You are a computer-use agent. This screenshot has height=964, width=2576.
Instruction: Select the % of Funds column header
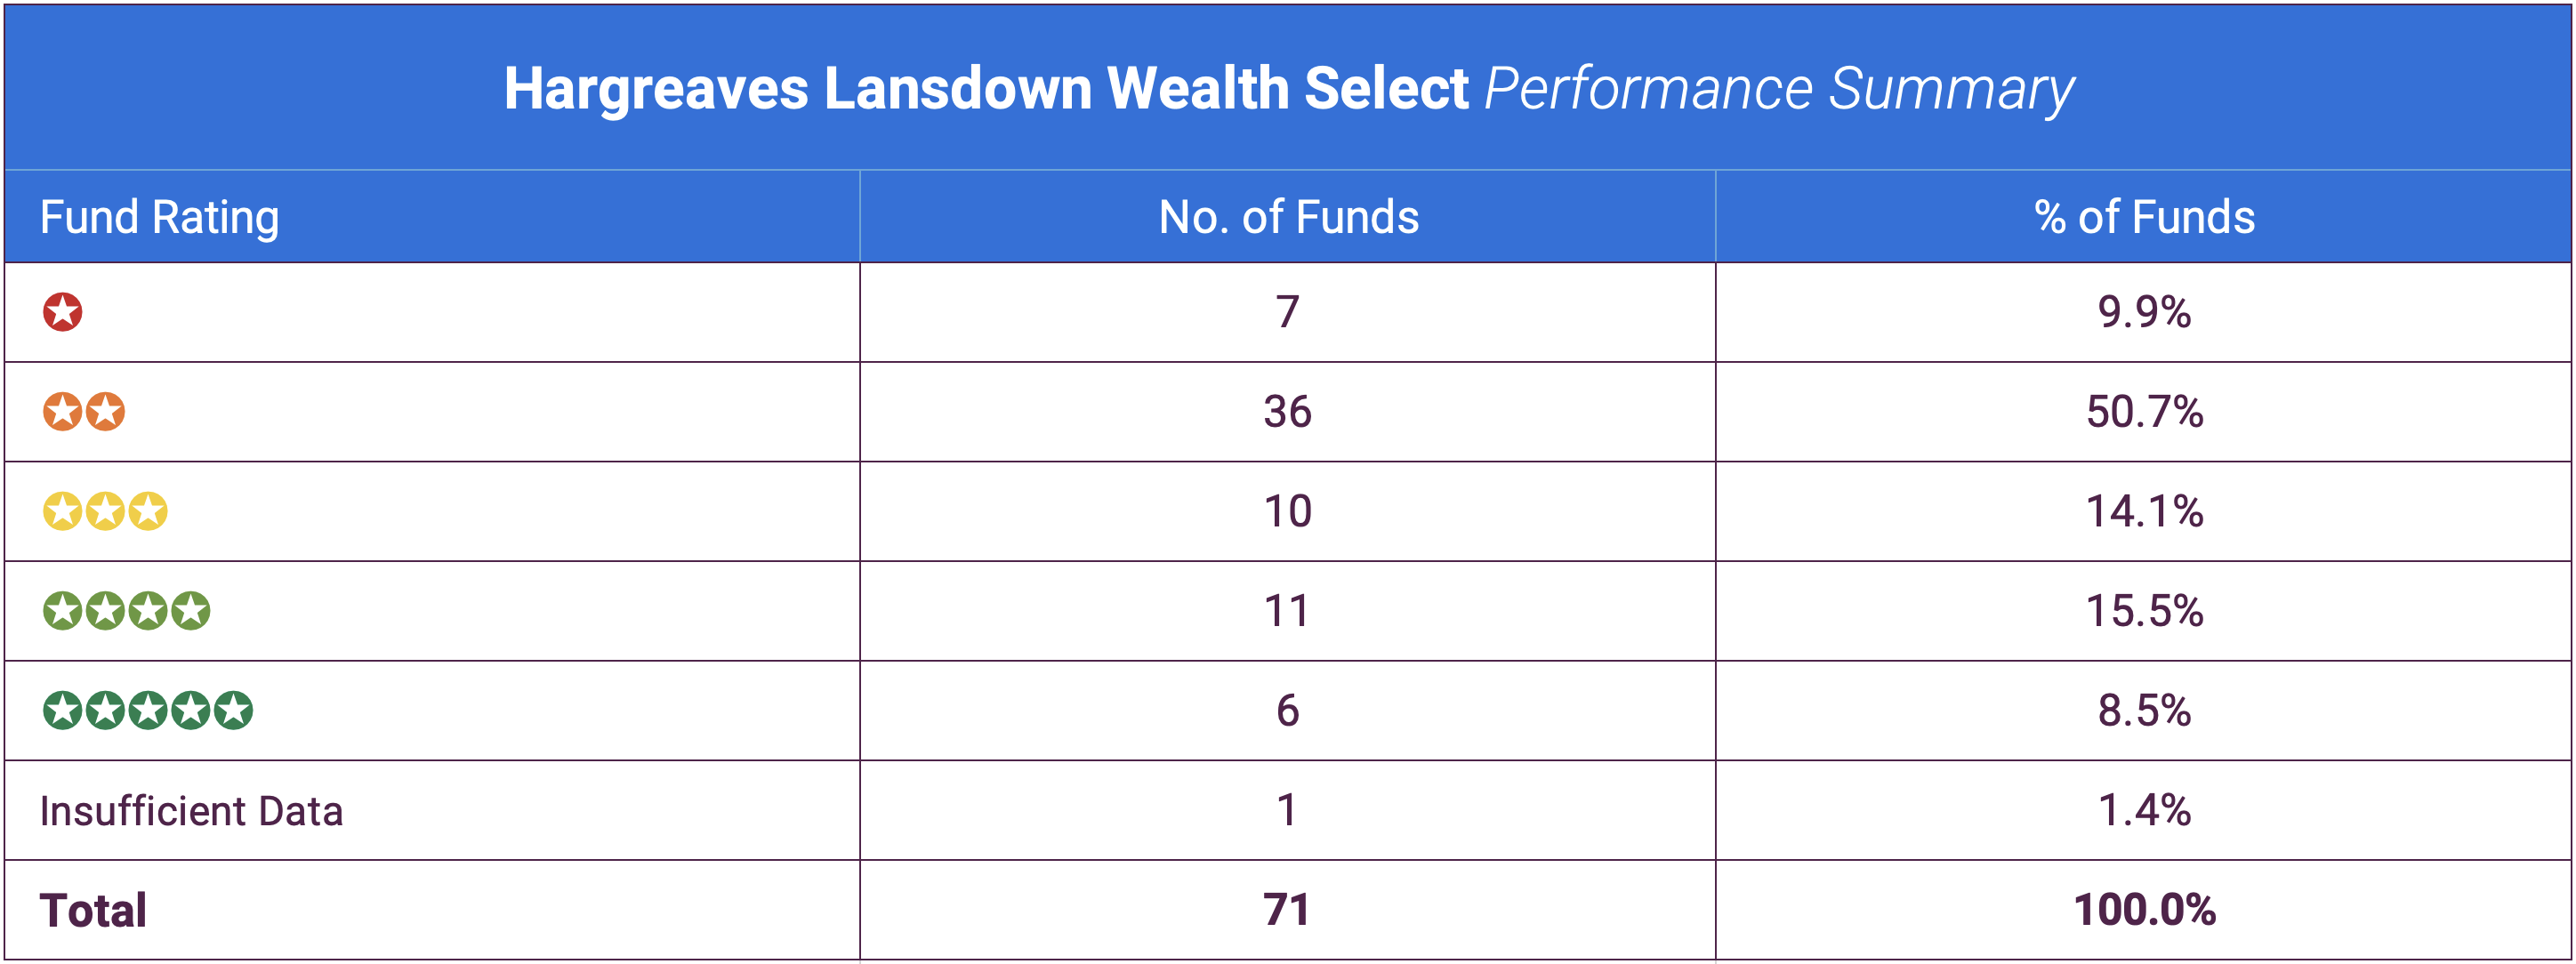2144,217
